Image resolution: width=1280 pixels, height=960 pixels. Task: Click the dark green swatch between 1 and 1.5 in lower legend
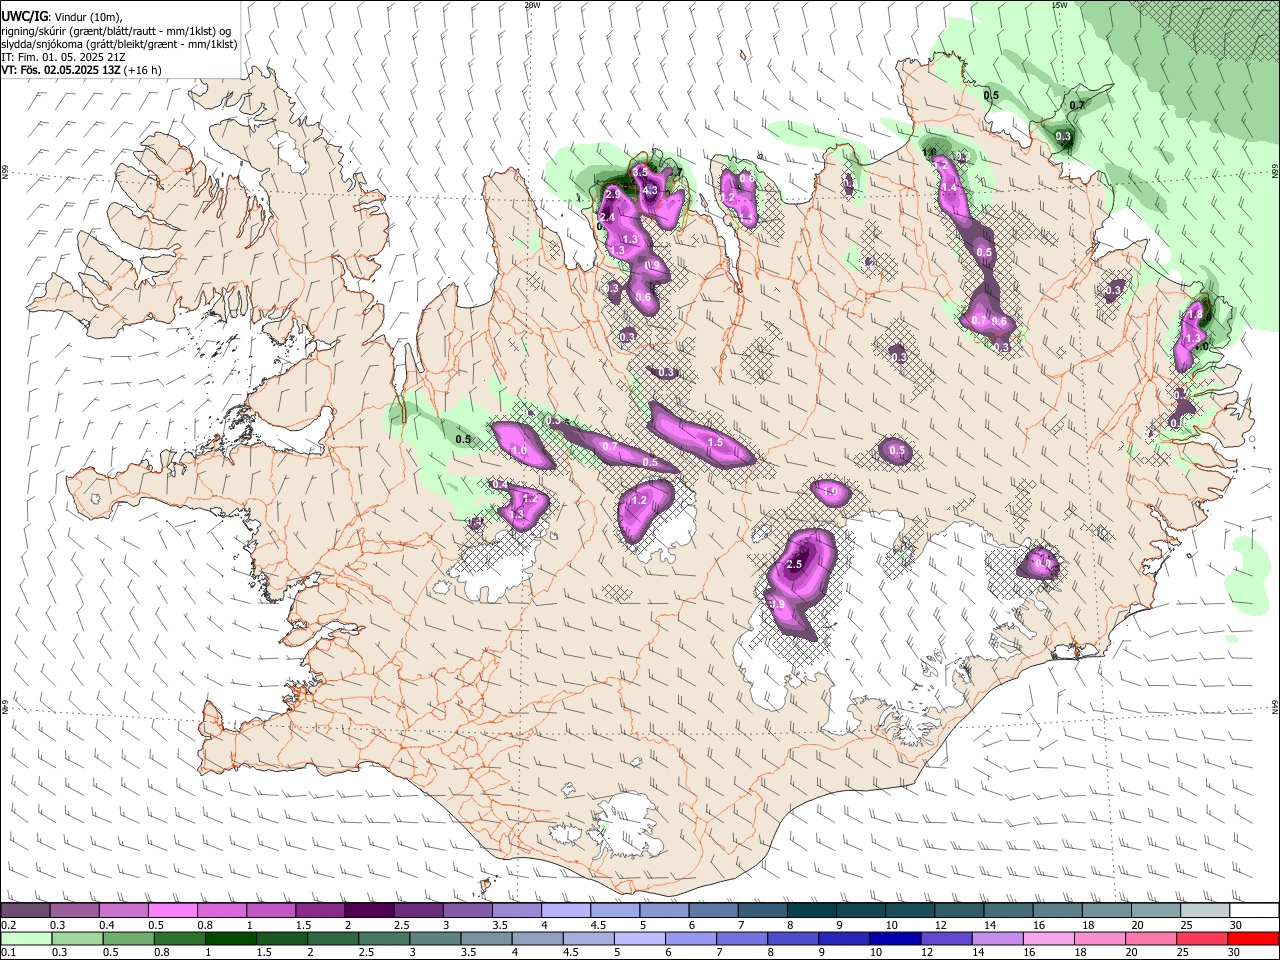coord(230,938)
